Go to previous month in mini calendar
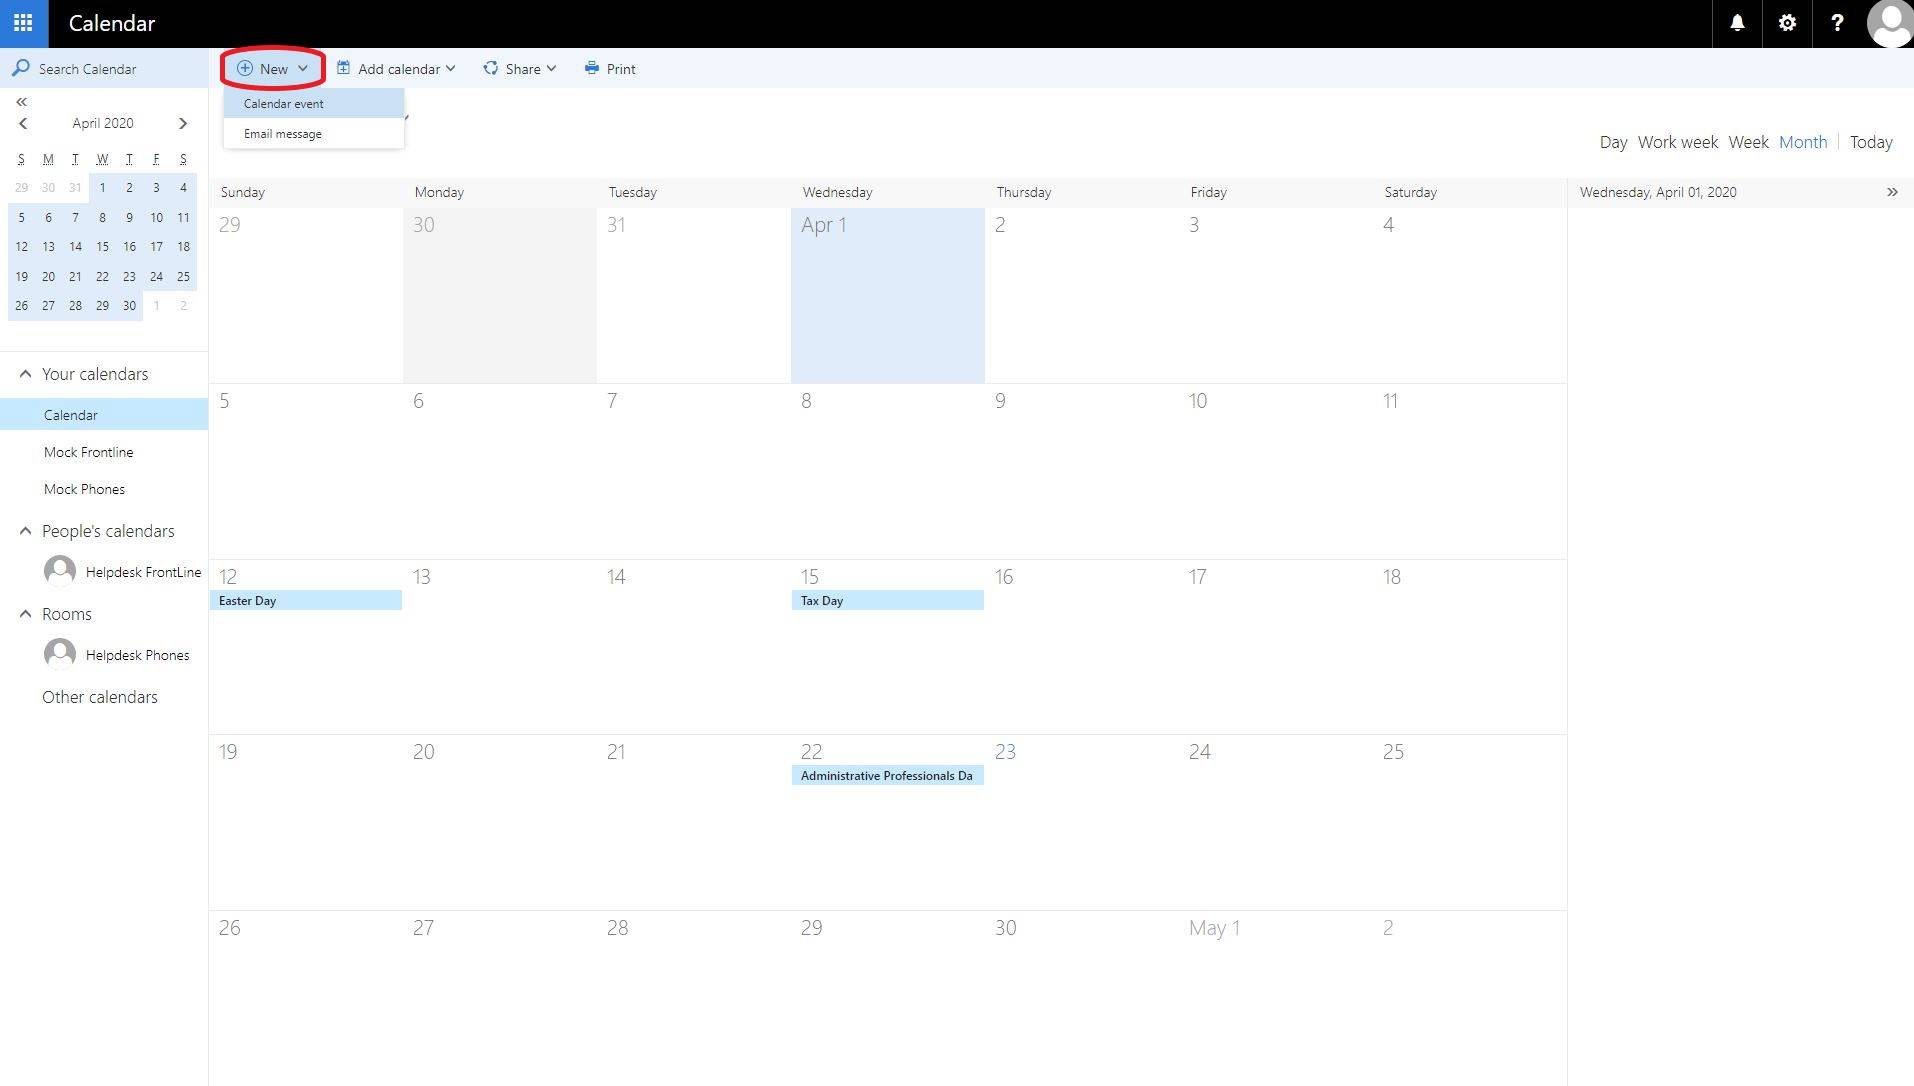1914x1086 pixels. click(23, 123)
